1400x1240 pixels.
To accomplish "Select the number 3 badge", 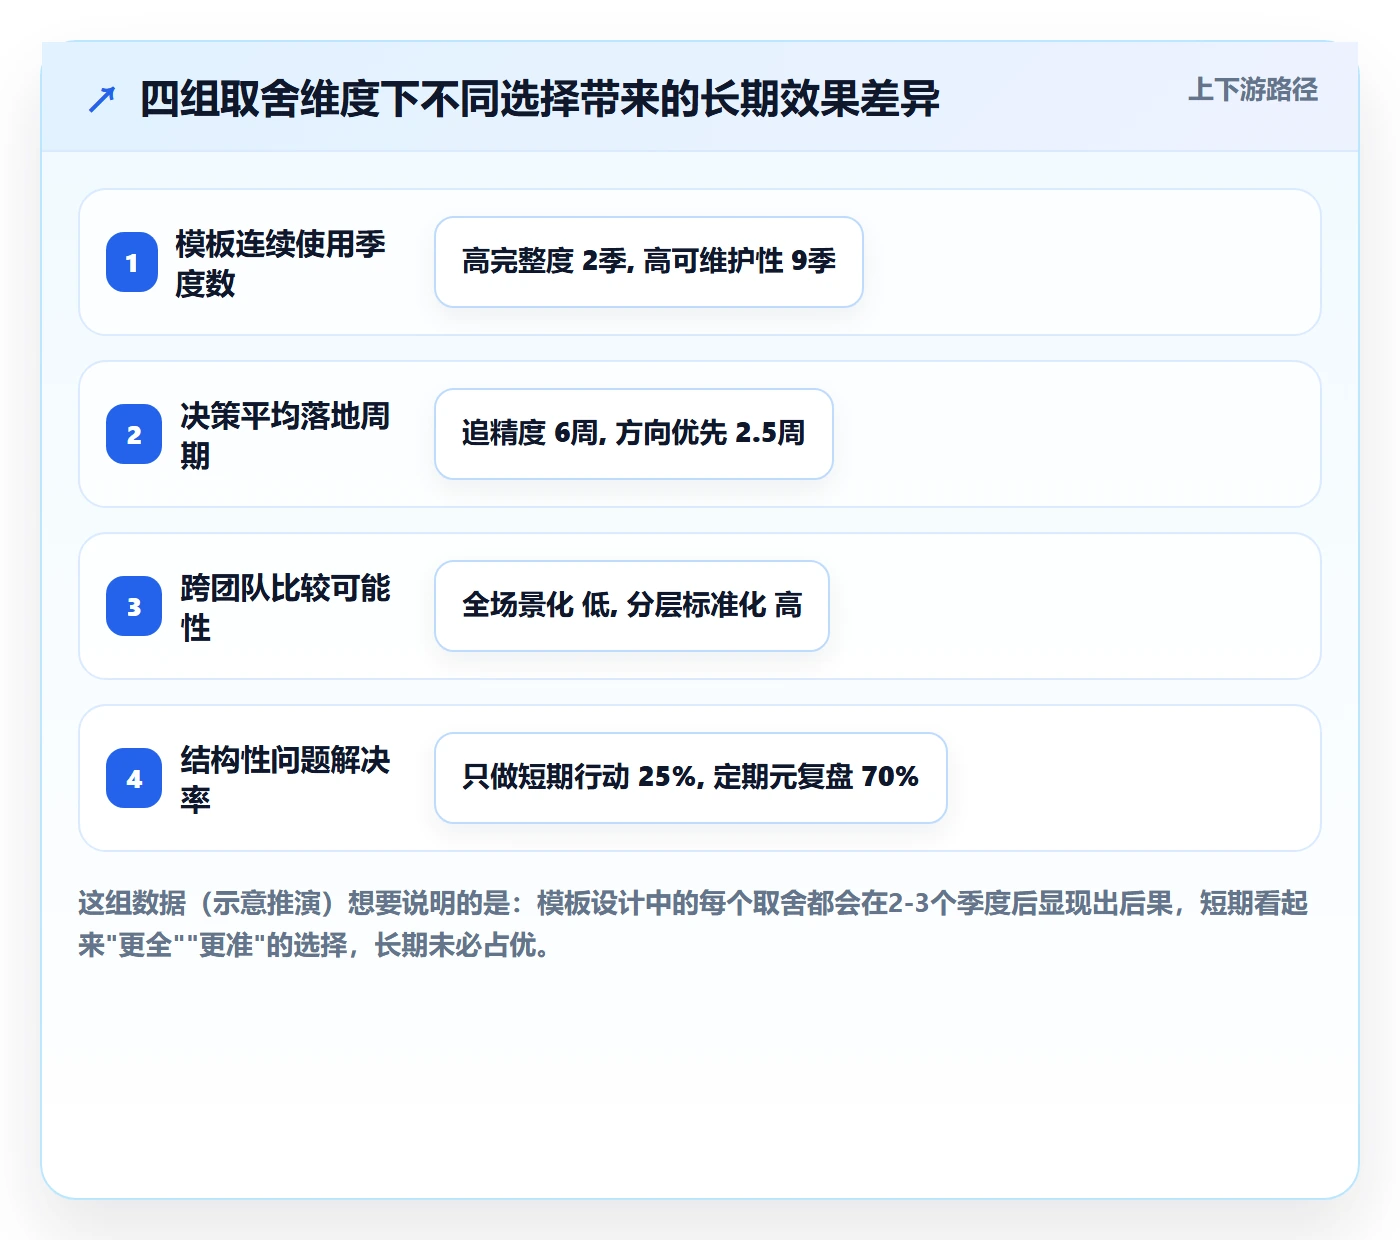I will (x=134, y=606).
